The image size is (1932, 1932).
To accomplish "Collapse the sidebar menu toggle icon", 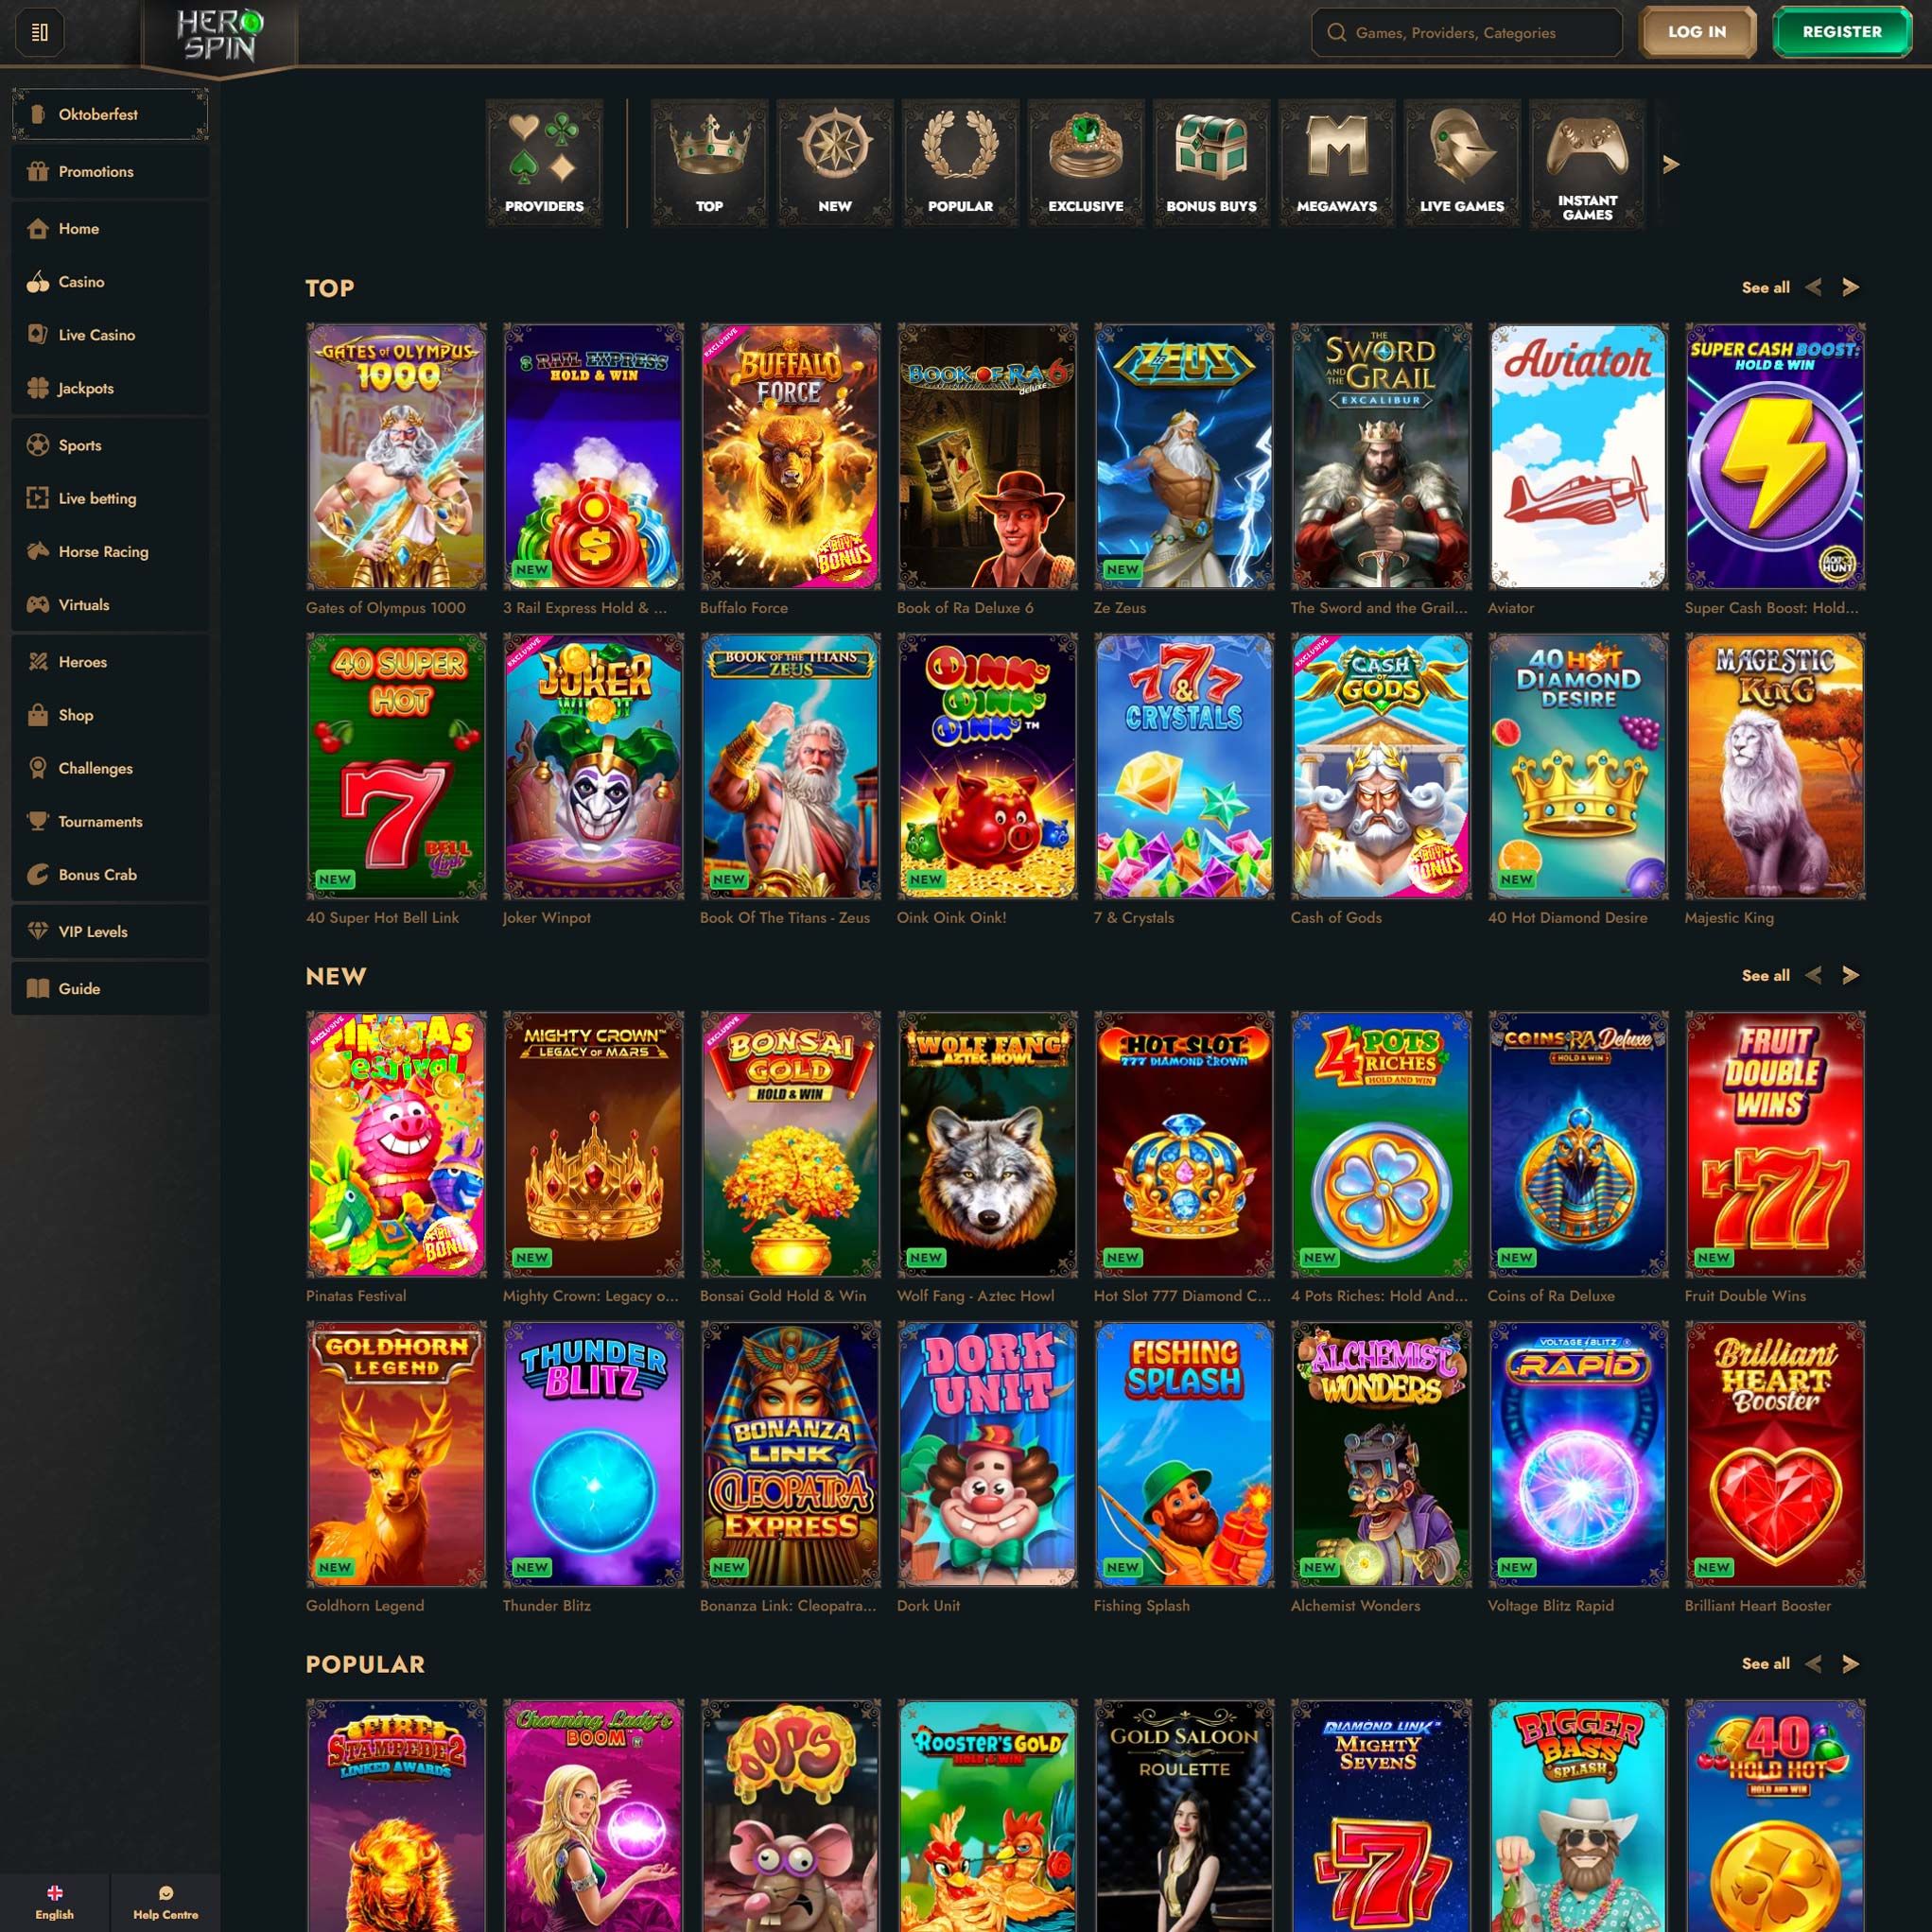I will (40, 33).
